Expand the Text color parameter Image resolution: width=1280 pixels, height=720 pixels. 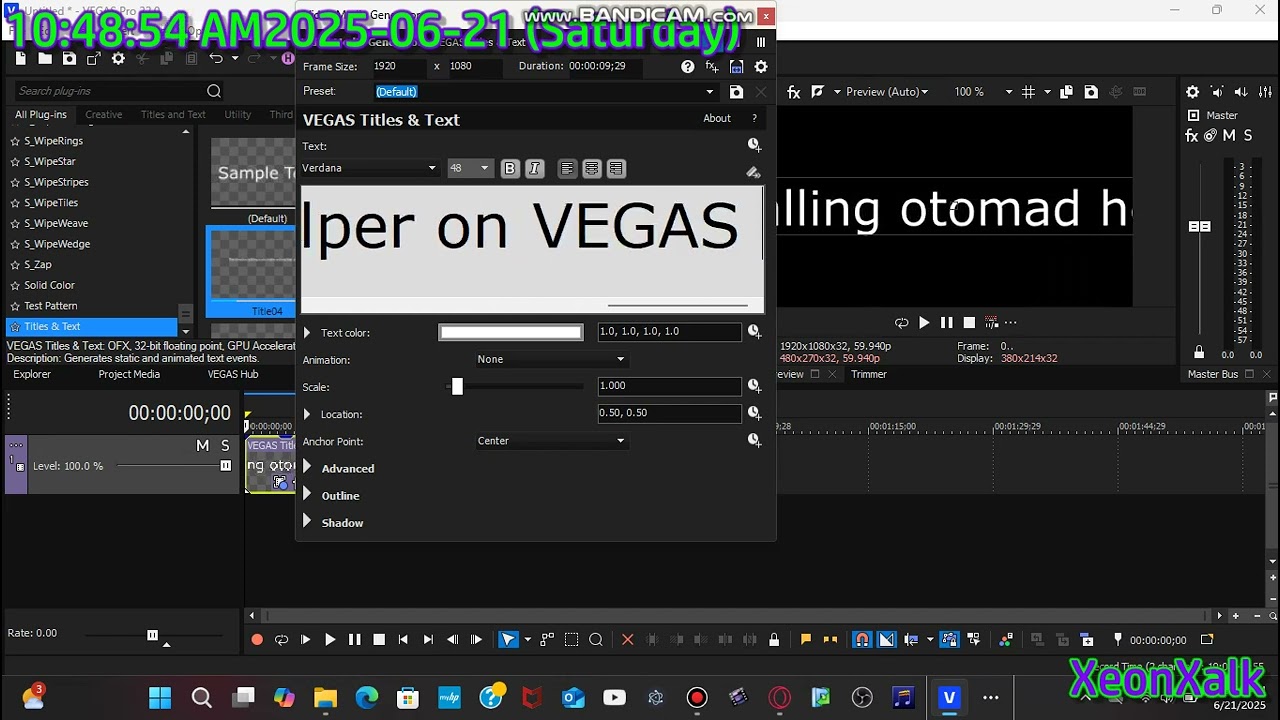(x=307, y=332)
